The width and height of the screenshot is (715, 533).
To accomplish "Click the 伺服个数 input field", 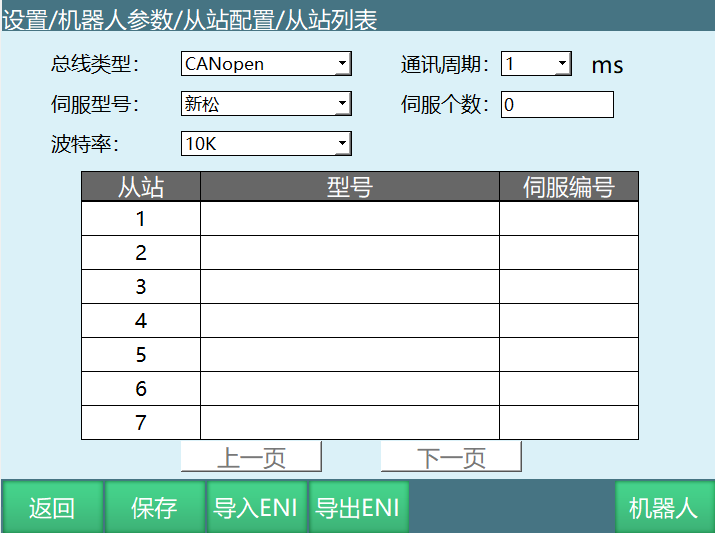I will coord(557,104).
